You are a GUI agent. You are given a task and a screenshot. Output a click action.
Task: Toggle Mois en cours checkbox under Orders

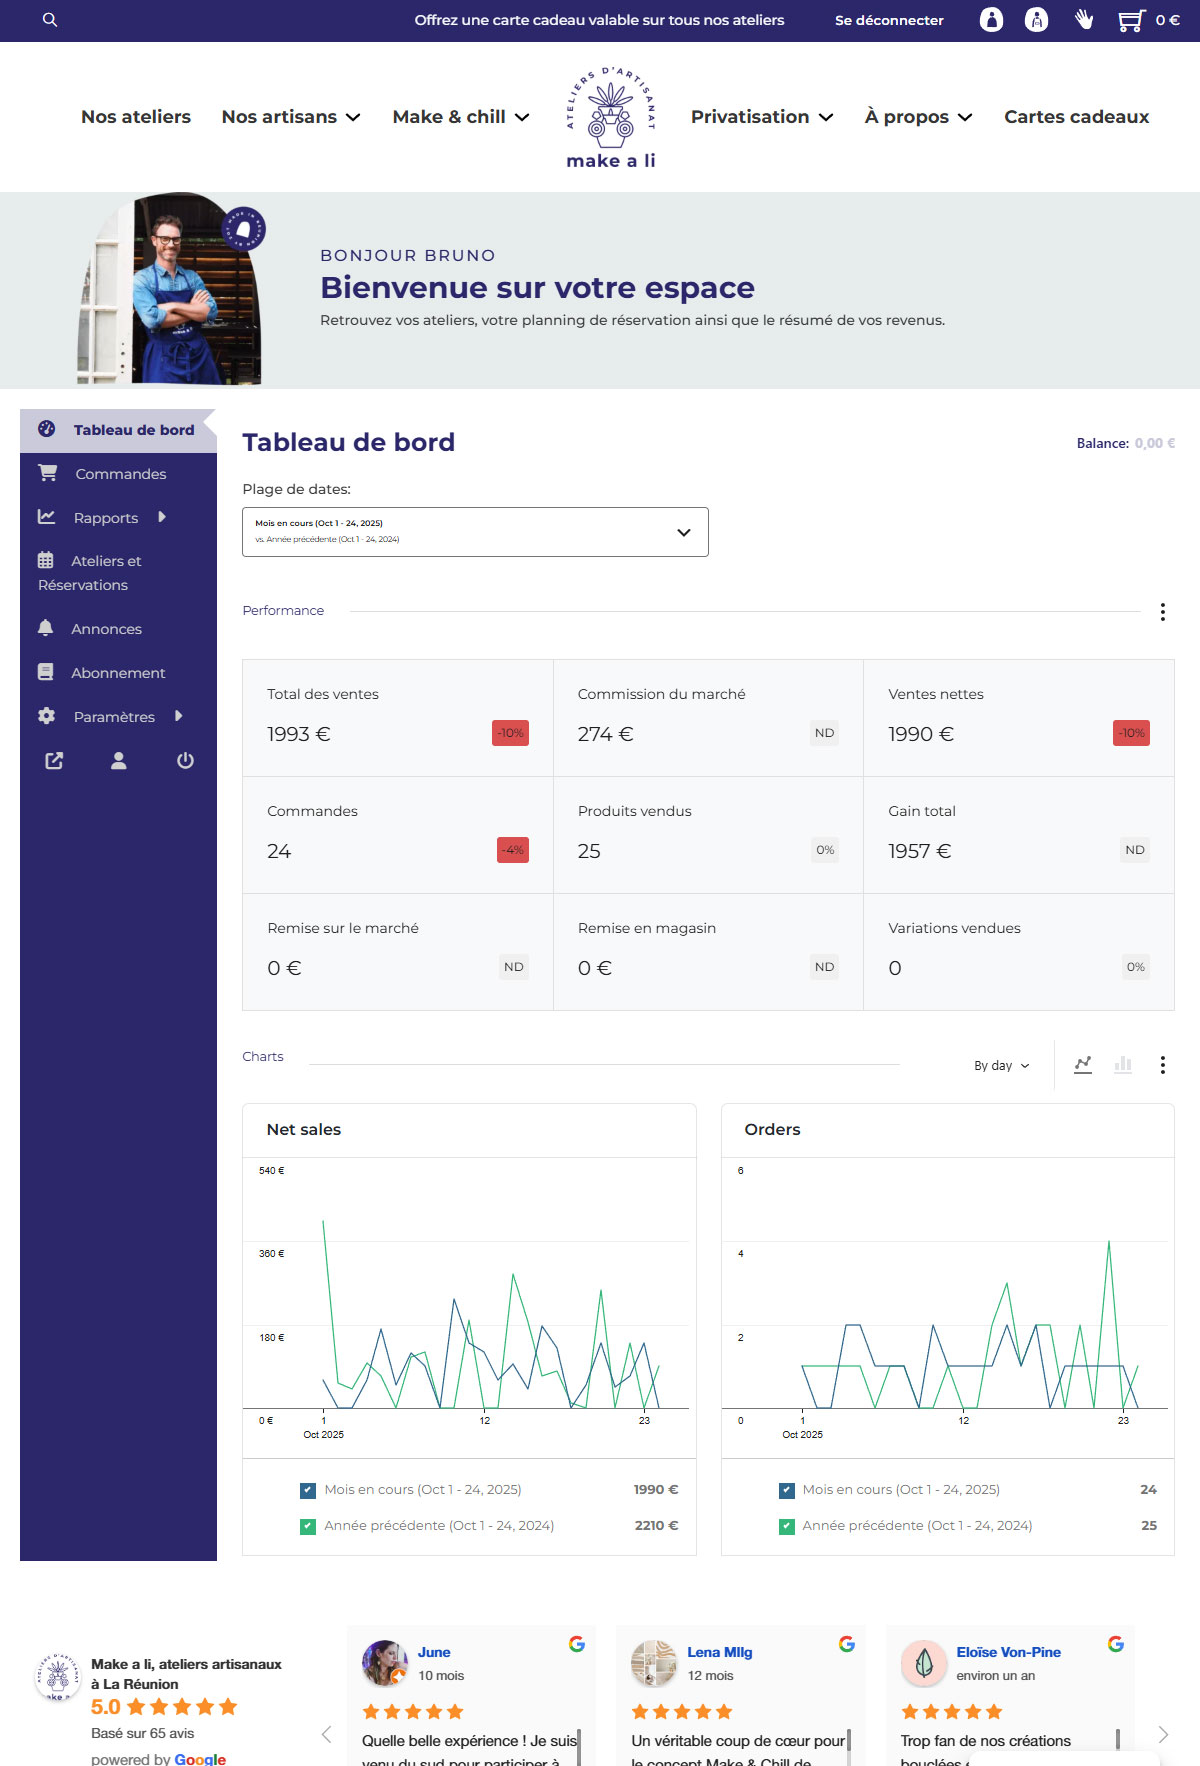(787, 1491)
